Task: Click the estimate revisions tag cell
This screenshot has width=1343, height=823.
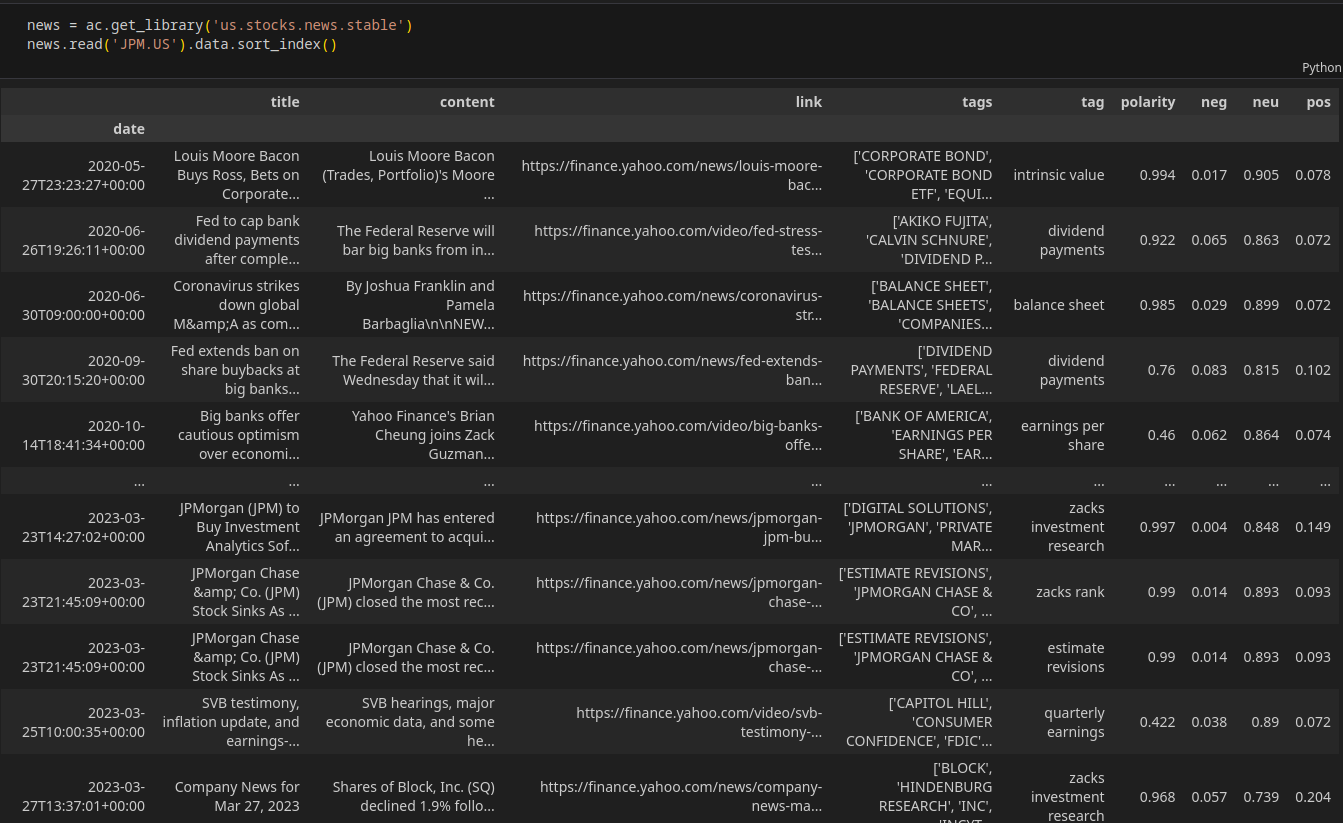Action: pos(1076,657)
